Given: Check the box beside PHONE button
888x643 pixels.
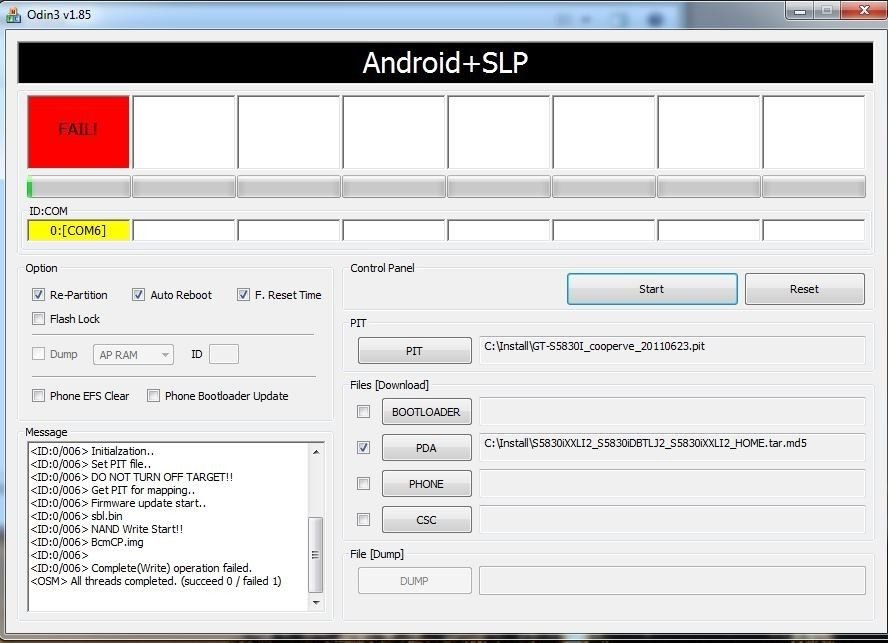Looking at the screenshot, I should click(x=364, y=484).
